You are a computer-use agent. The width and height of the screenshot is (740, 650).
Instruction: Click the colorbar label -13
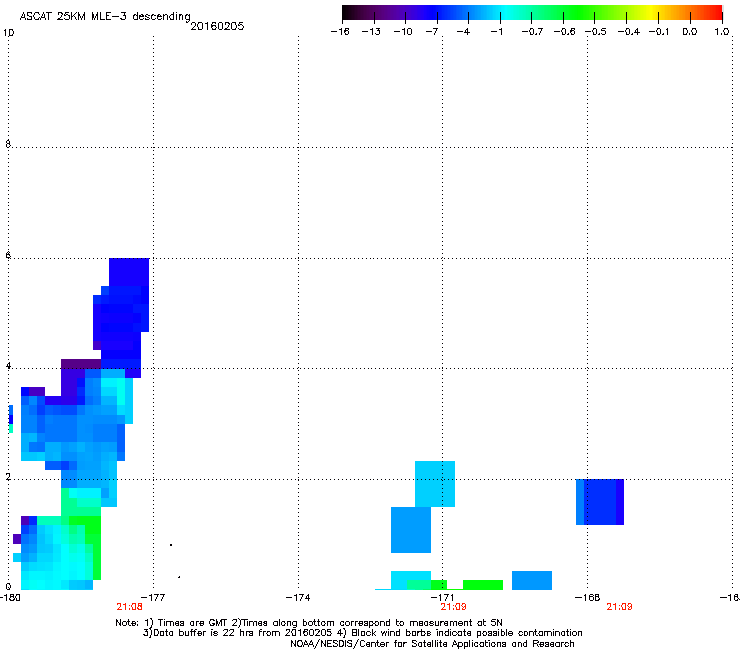coord(371,32)
